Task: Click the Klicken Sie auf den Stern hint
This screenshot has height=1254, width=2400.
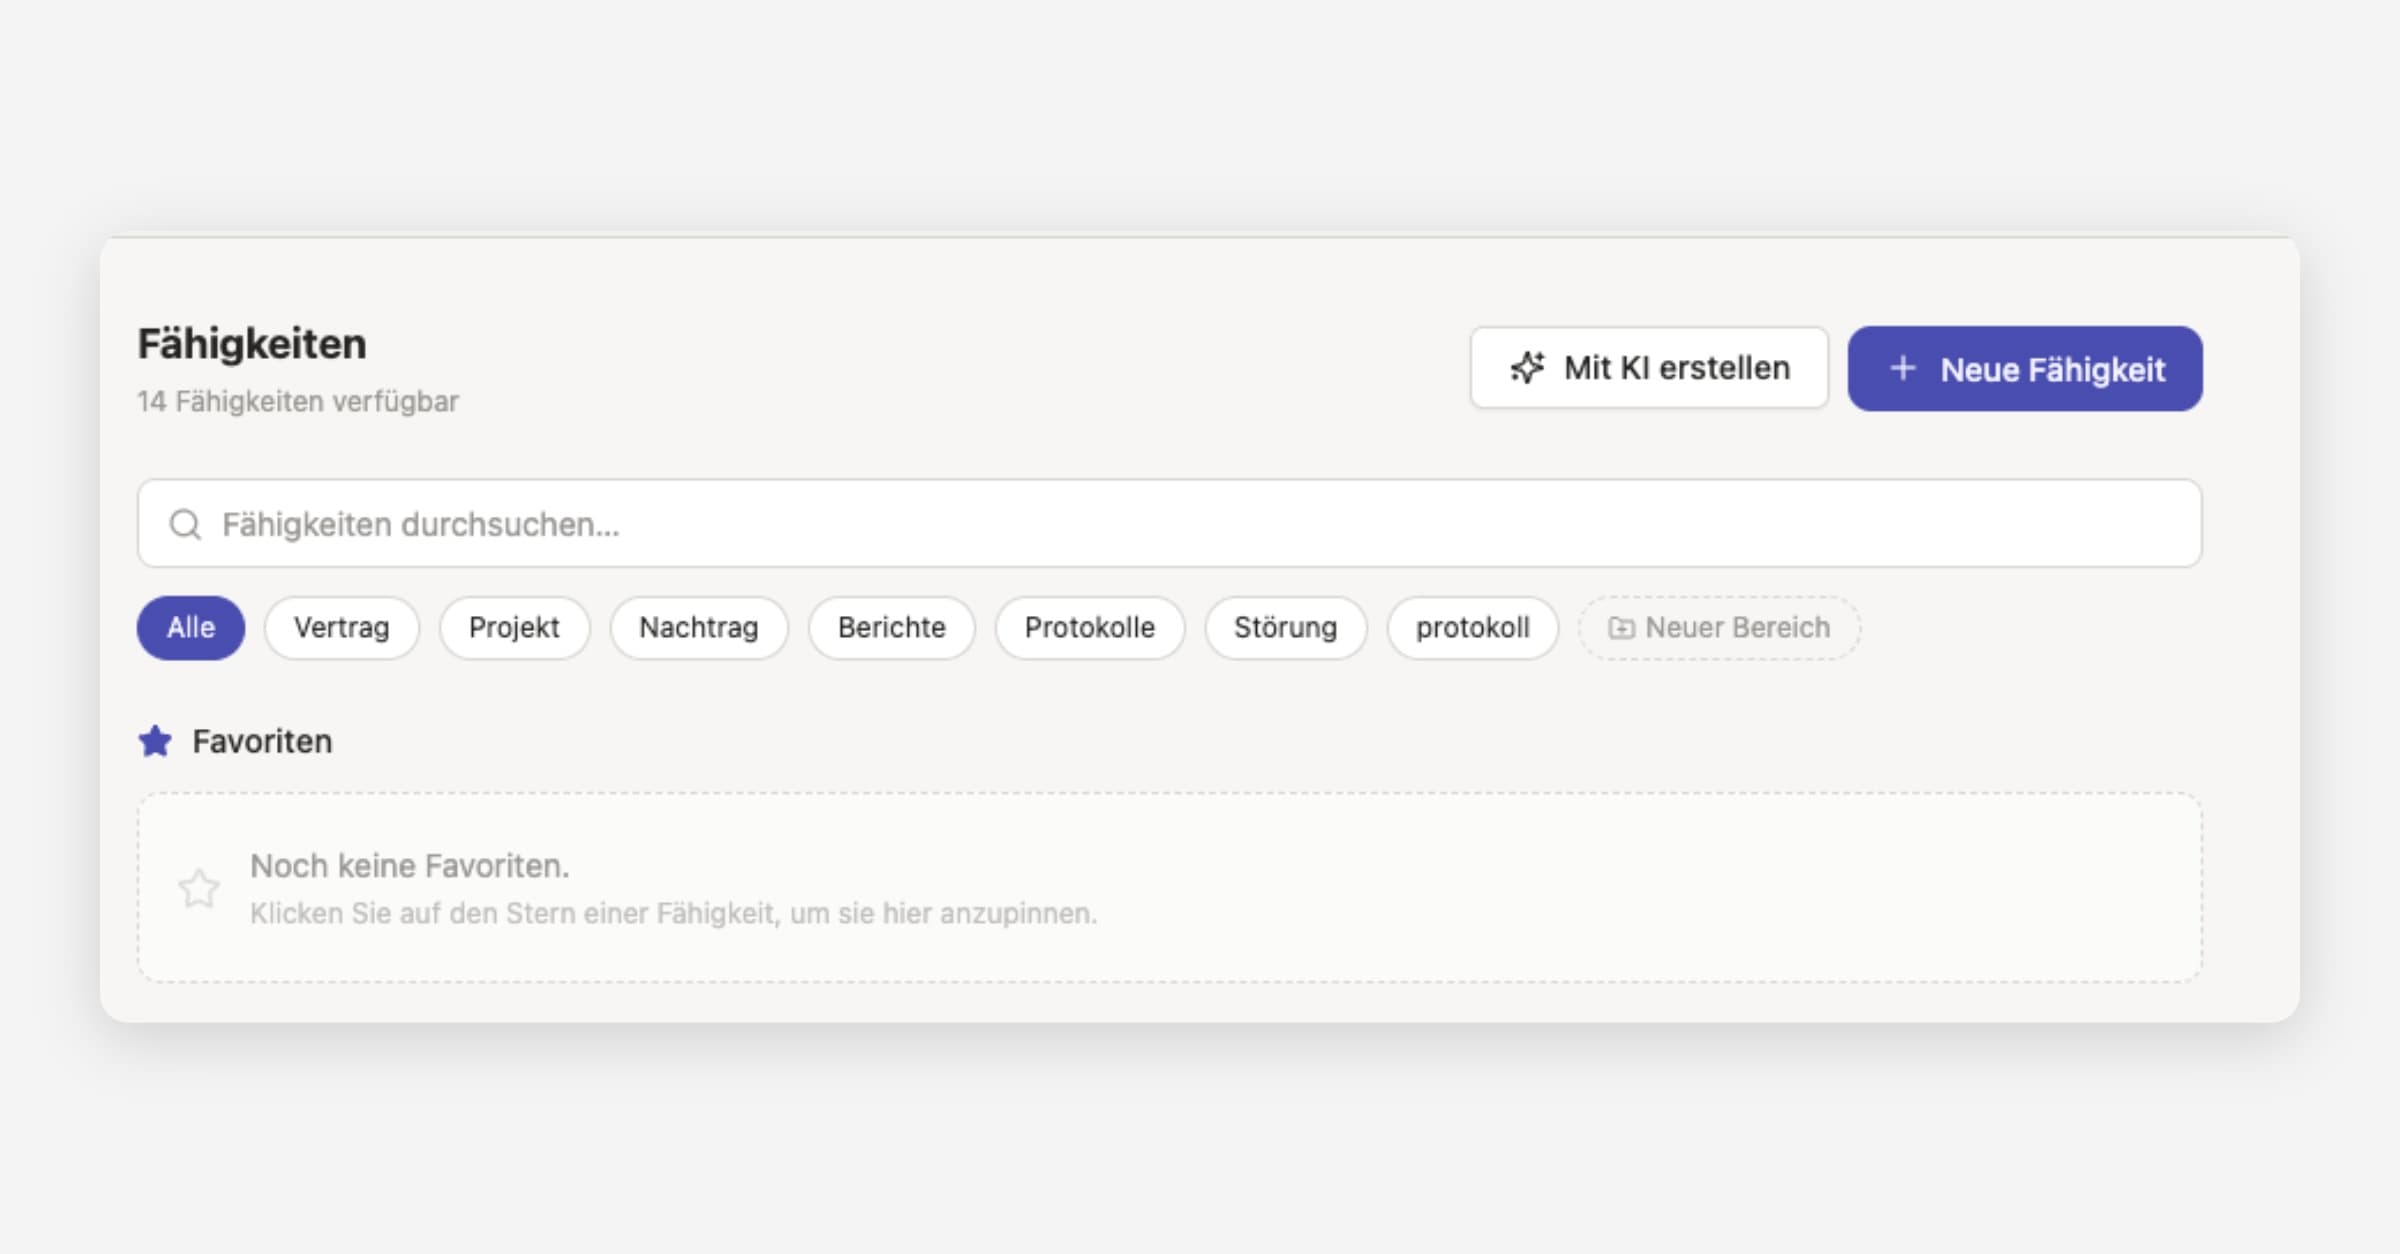Action: 673,913
